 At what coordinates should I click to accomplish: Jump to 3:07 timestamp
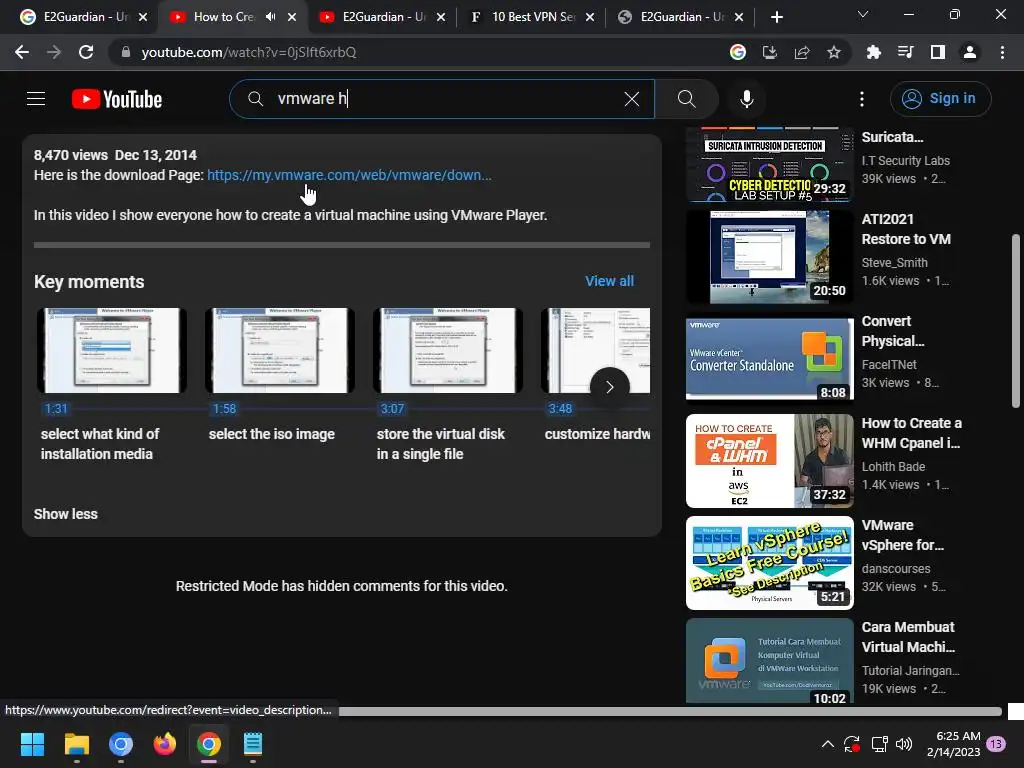click(392, 409)
